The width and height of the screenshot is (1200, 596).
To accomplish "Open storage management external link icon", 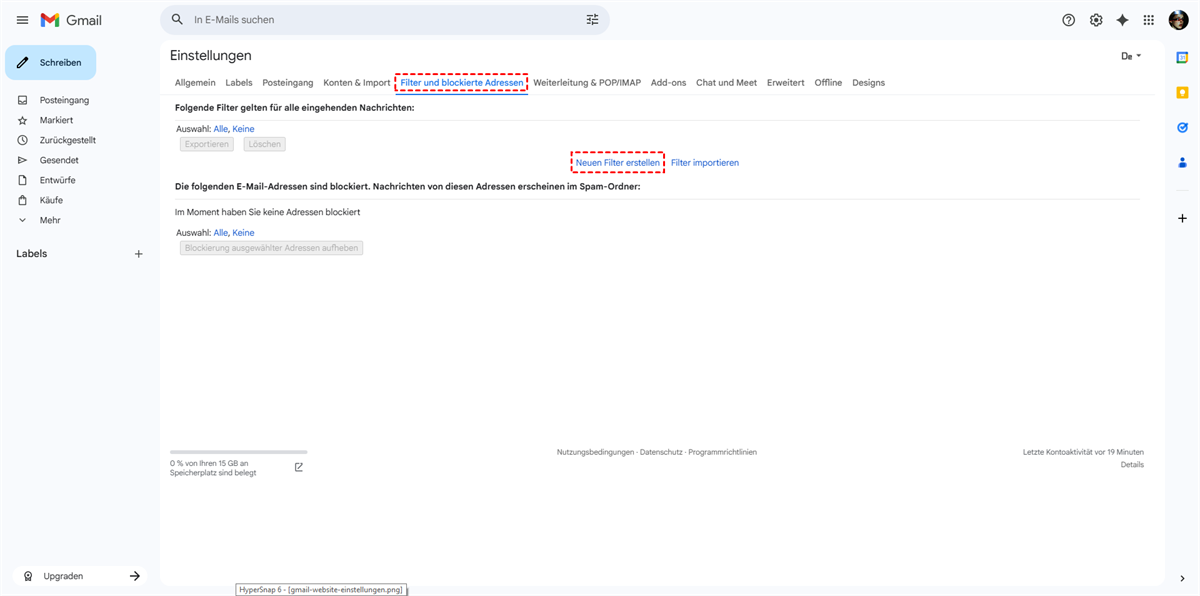I will (x=298, y=467).
